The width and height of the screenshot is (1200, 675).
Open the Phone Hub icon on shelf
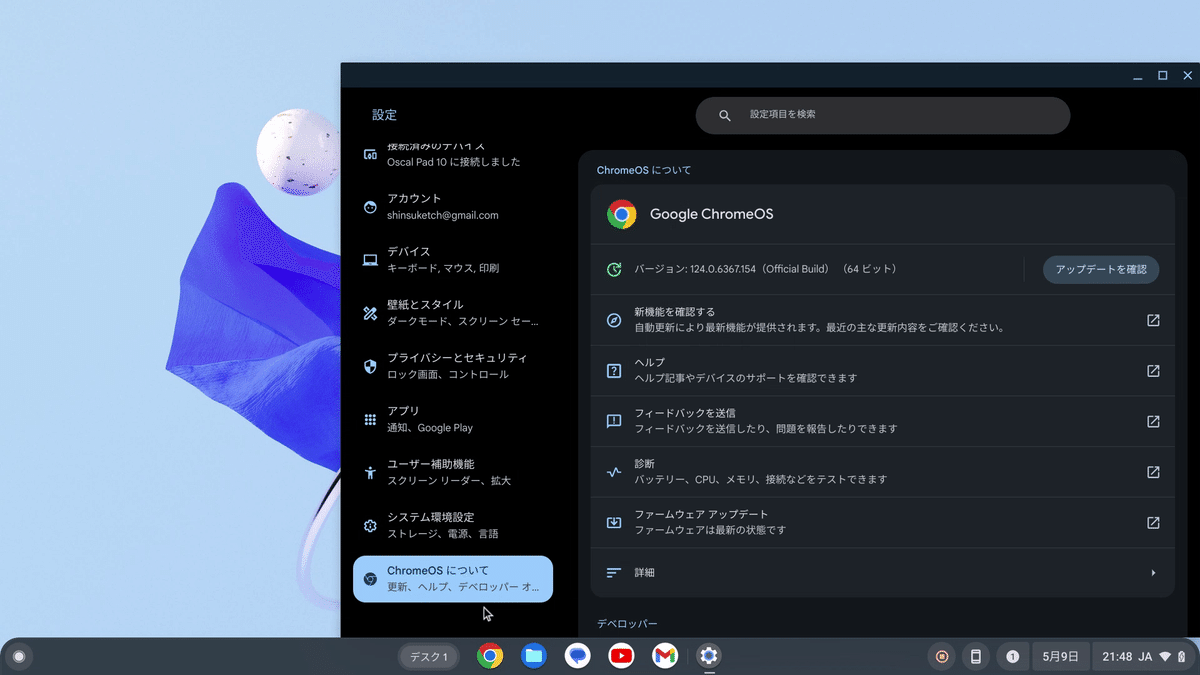tap(977, 657)
